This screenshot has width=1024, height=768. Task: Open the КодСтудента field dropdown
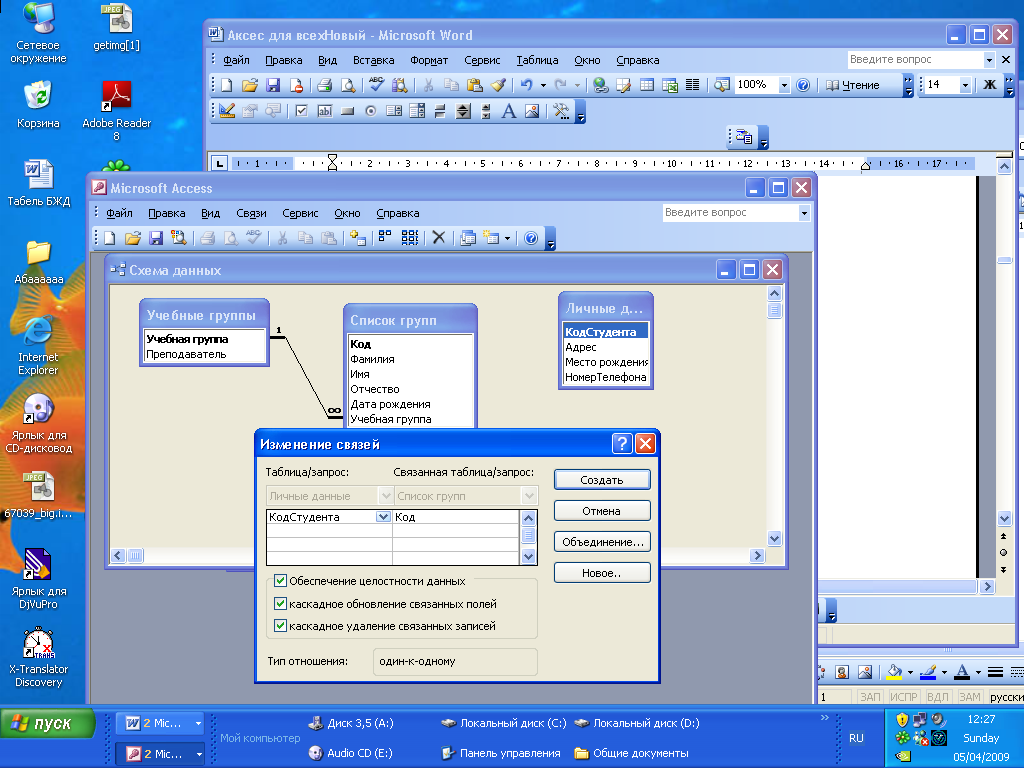click(x=383, y=517)
